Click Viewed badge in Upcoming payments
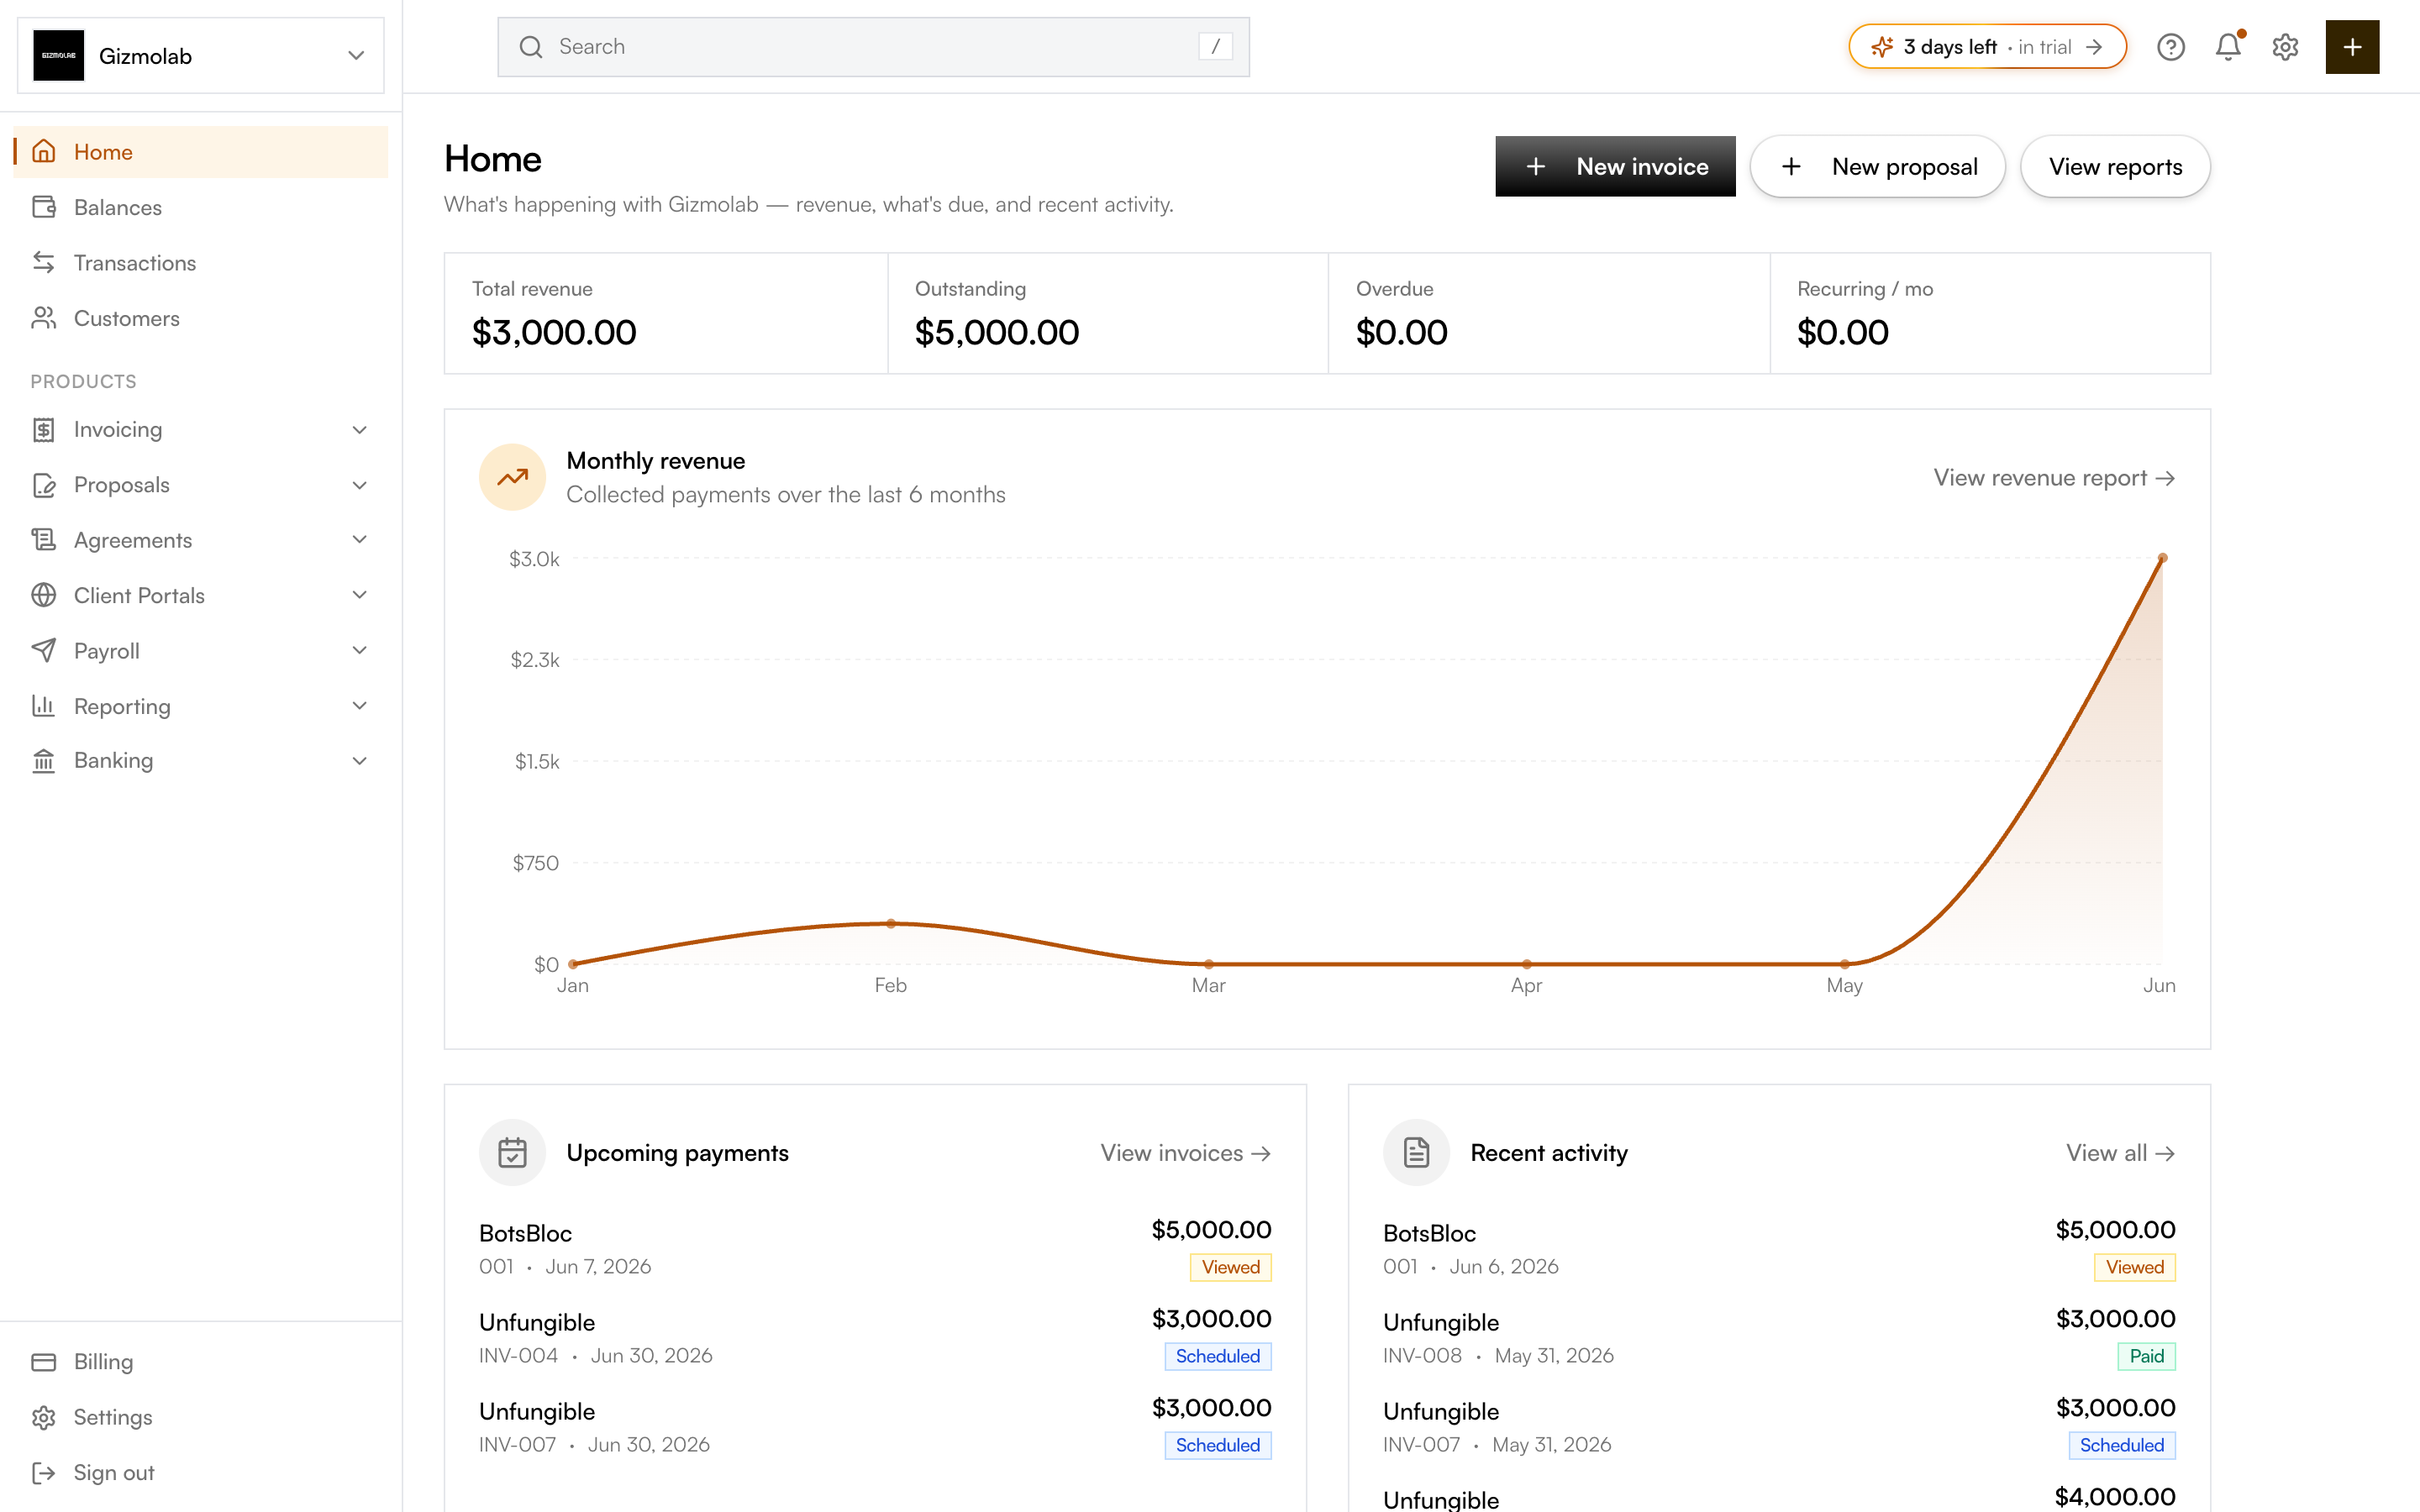The width and height of the screenshot is (2420, 1512). tap(1230, 1268)
